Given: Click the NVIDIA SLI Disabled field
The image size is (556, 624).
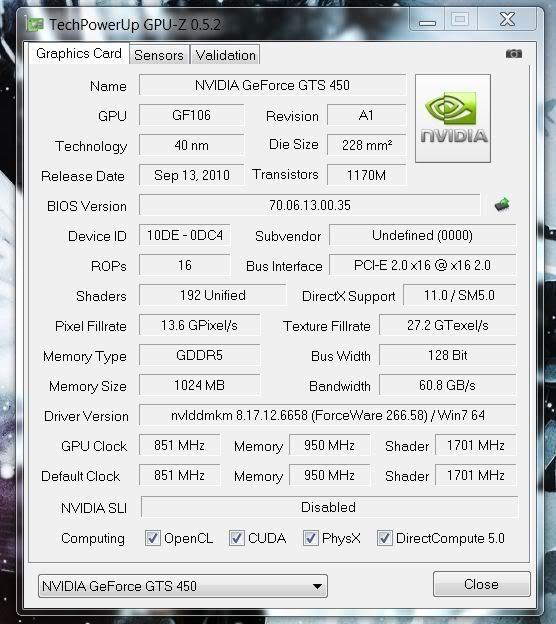Looking at the screenshot, I should (329, 507).
